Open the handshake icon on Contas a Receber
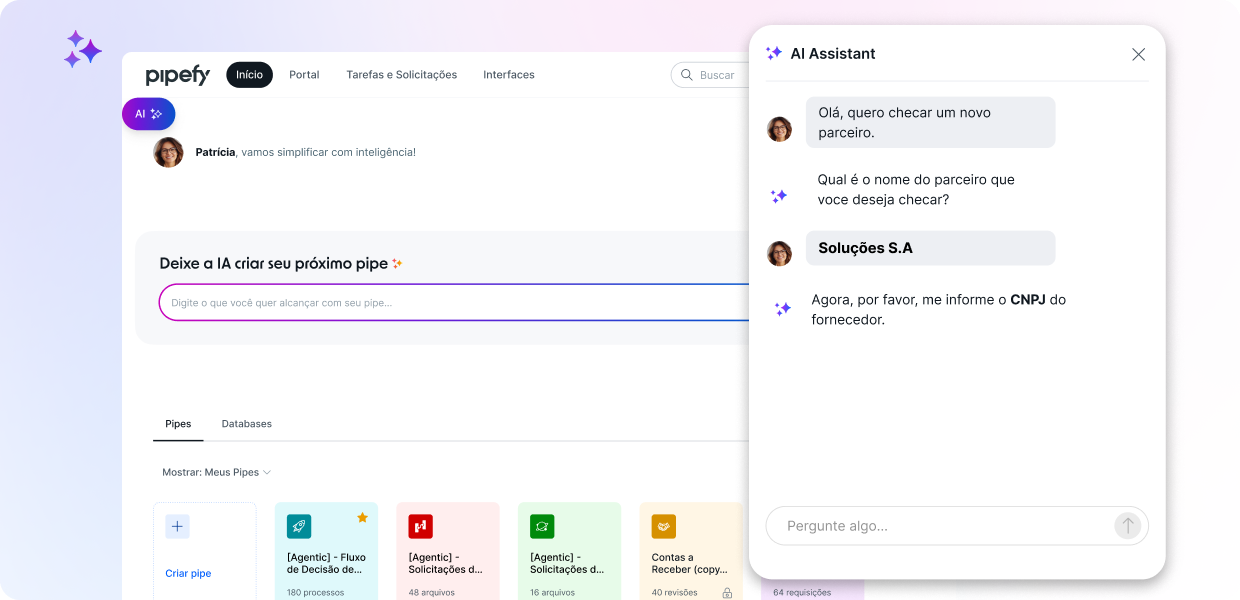The width and height of the screenshot is (1240, 600). (664, 527)
